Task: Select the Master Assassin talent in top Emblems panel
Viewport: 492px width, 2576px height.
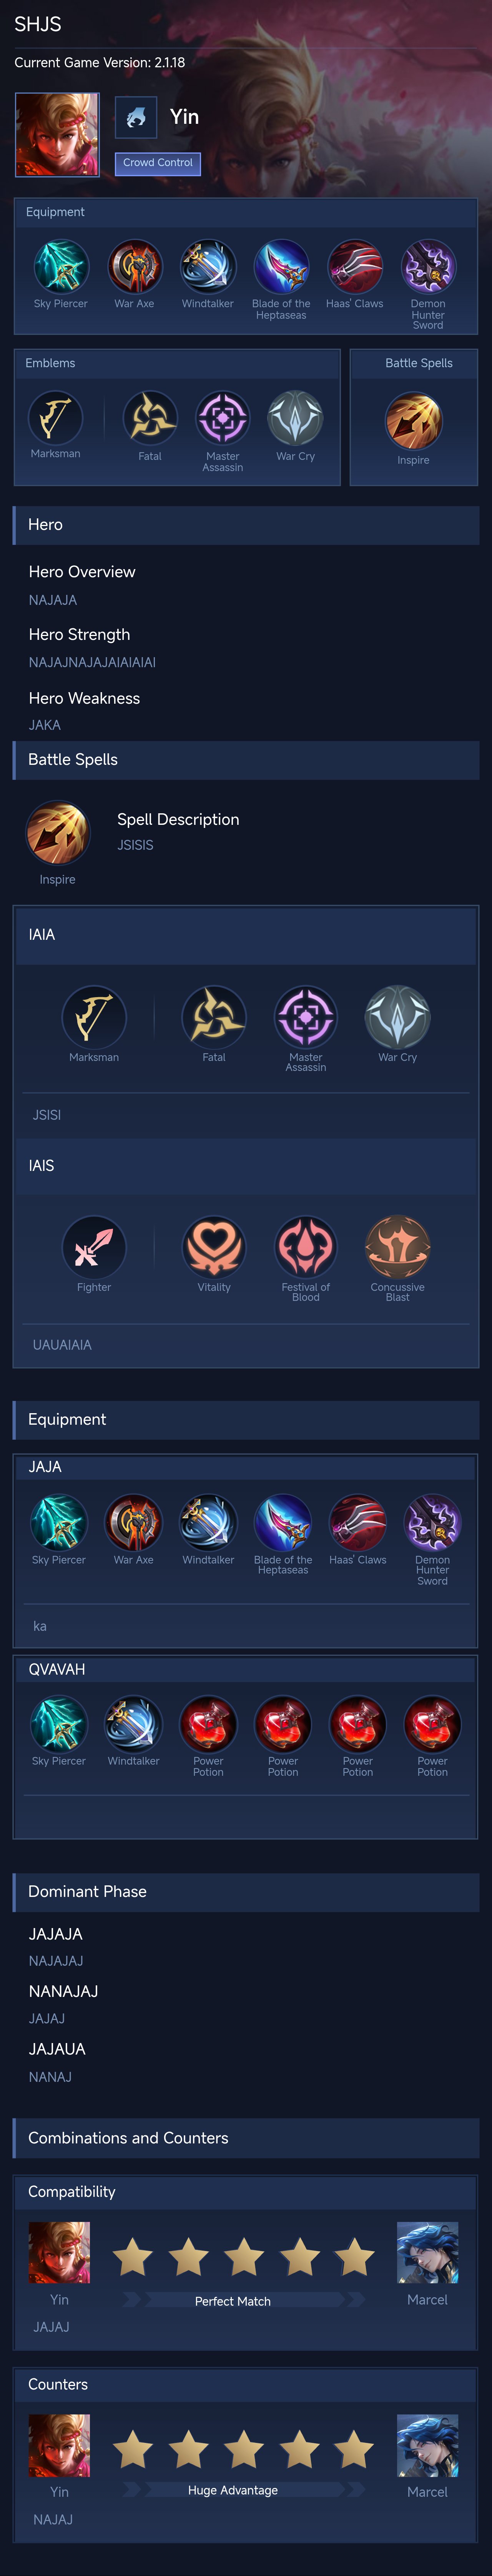Action: pyautogui.click(x=222, y=417)
